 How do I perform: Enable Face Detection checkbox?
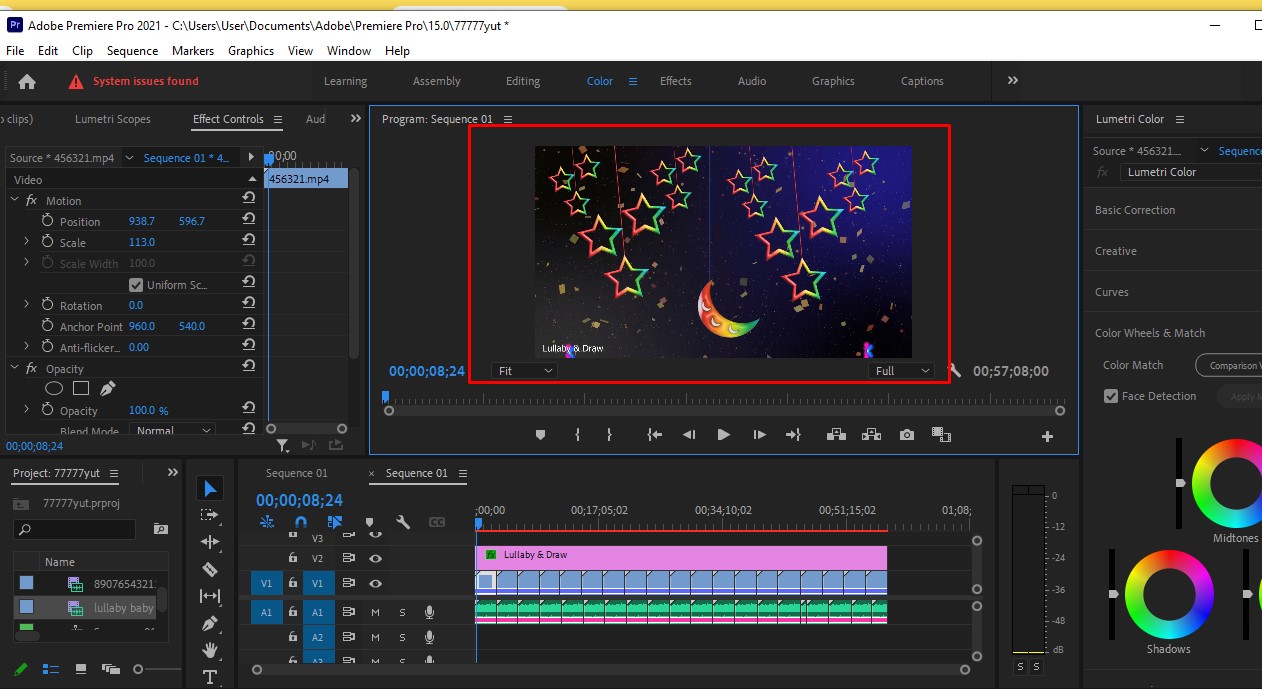(1111, 396)
